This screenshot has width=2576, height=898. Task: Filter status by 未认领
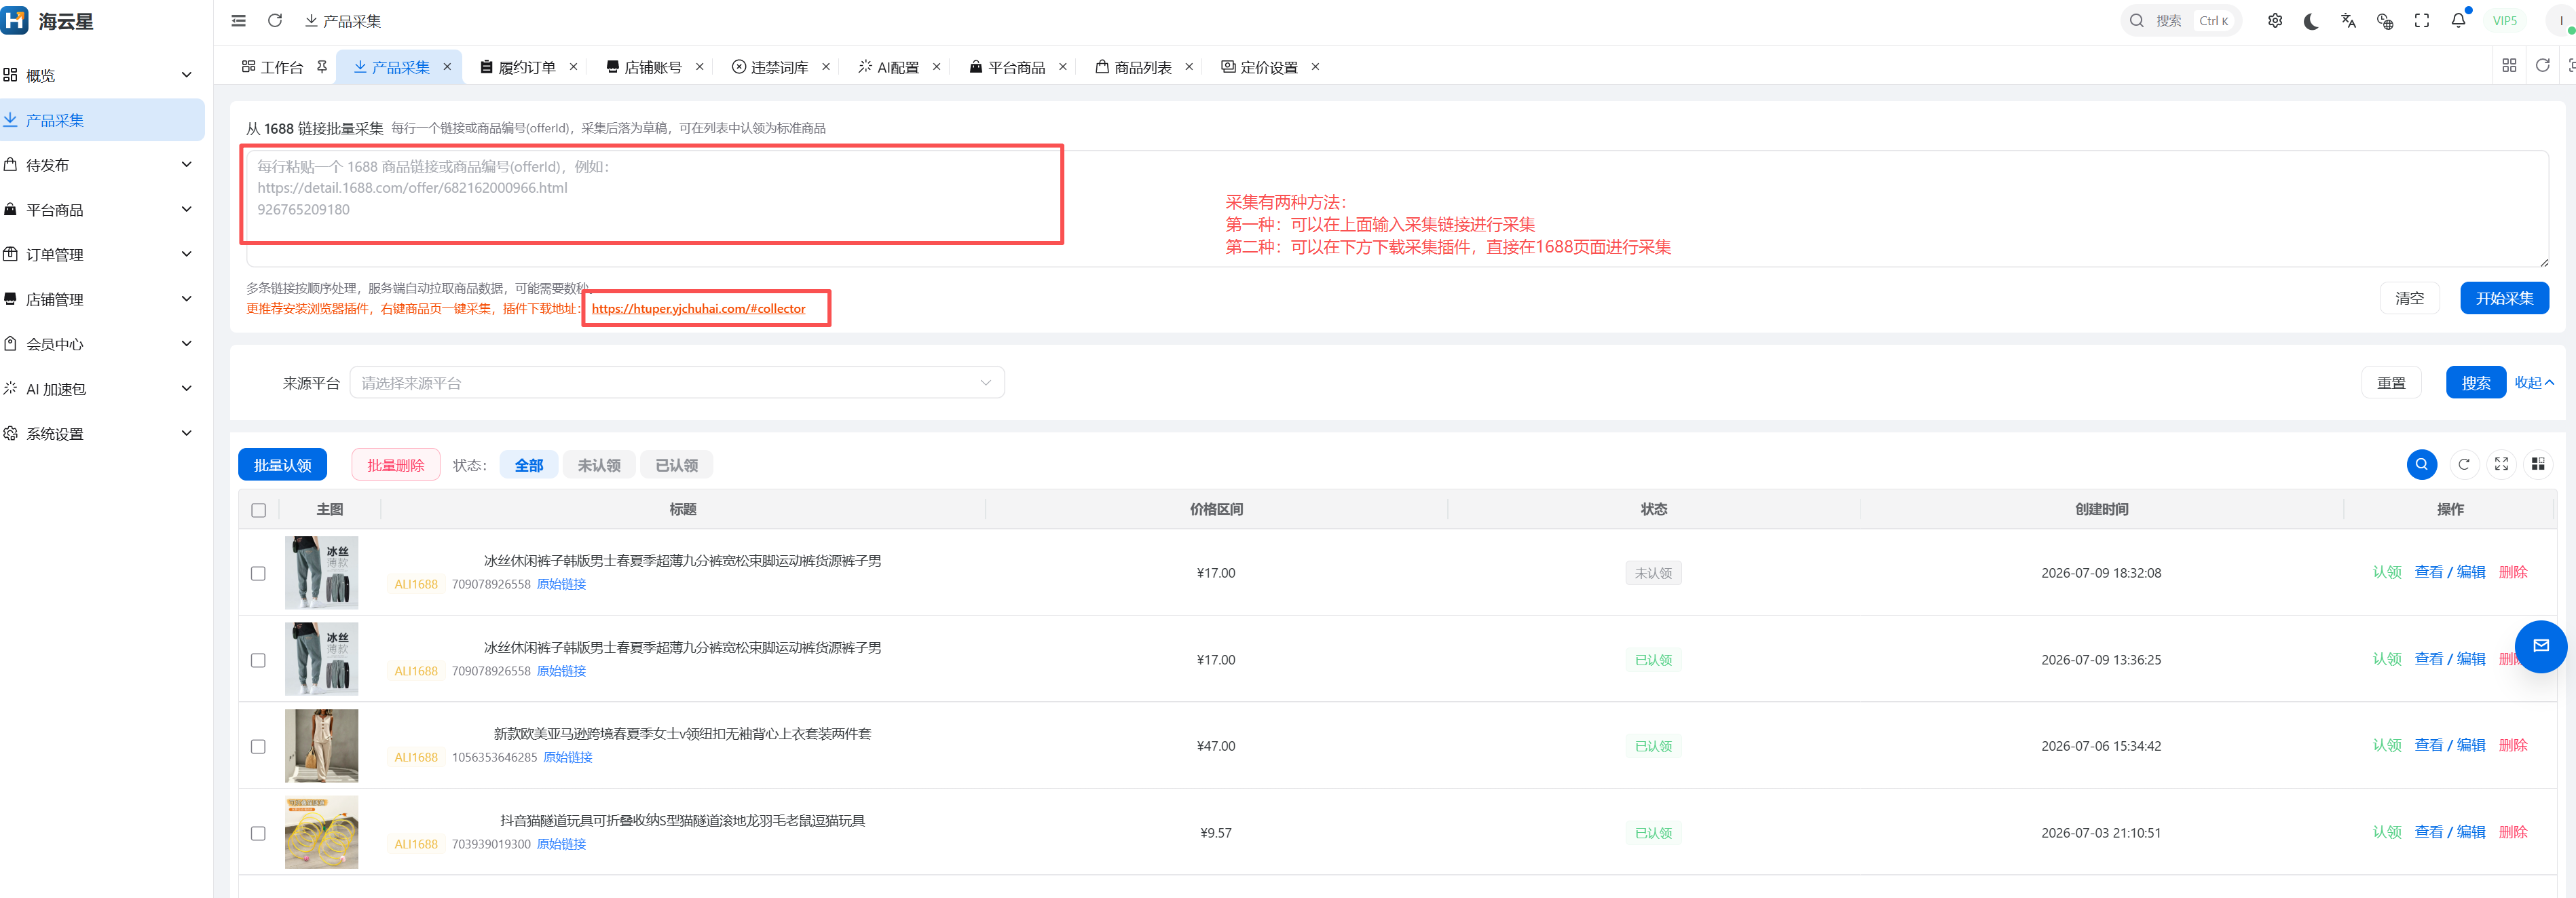[599, 465]
